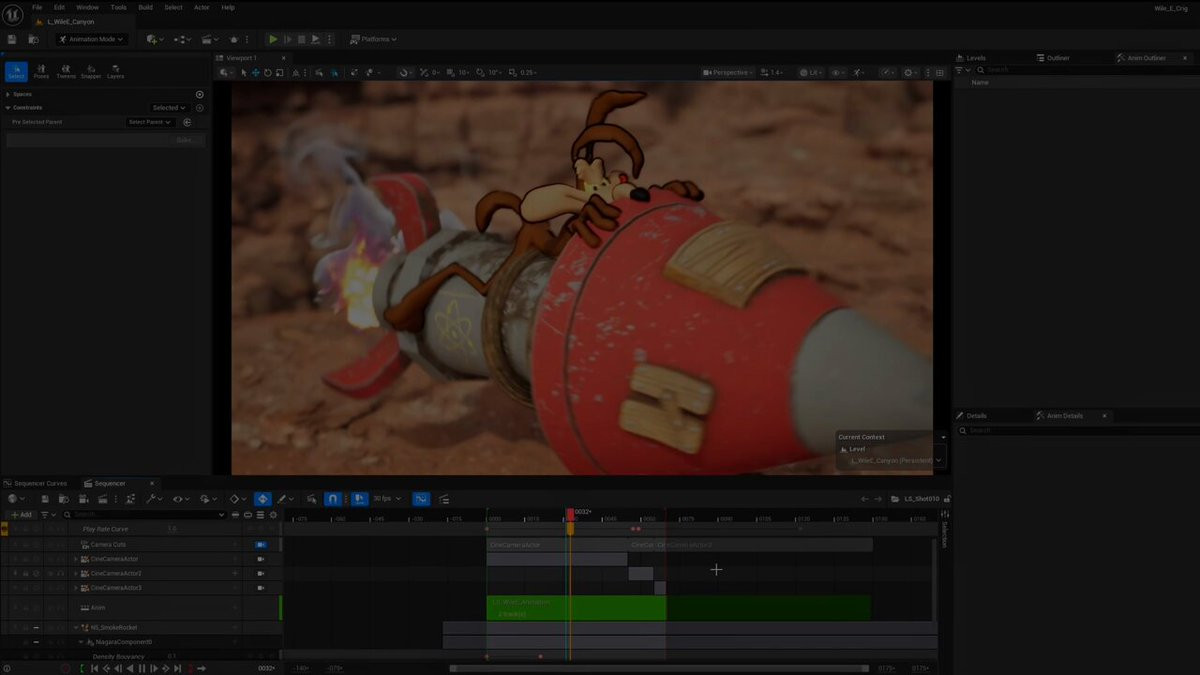Open the Selected constraints dropdown

pyautogui.click(x=169, y=108)
